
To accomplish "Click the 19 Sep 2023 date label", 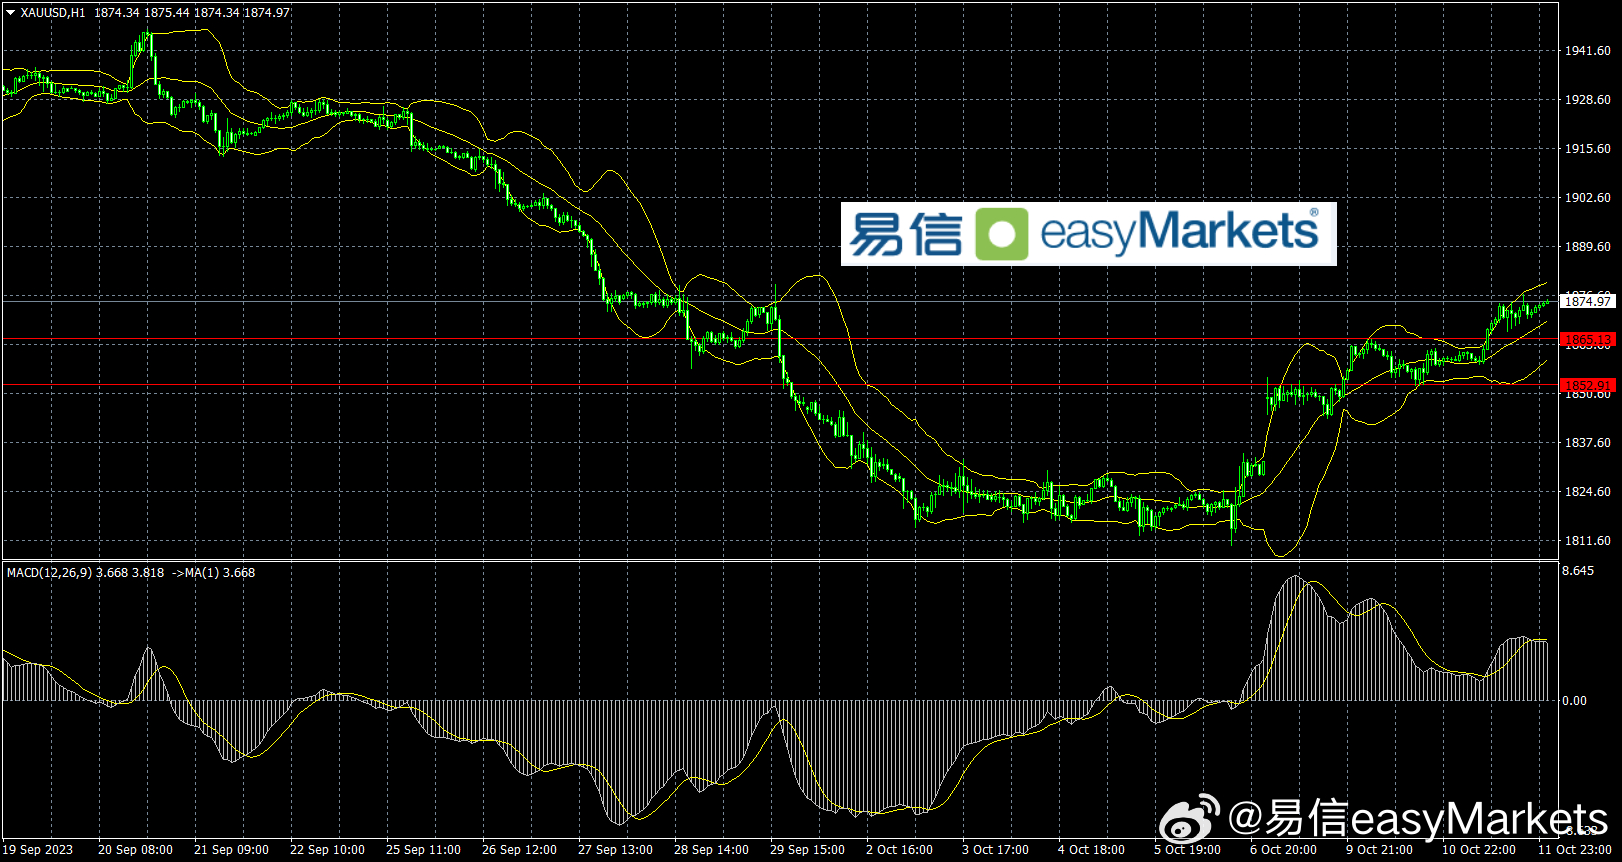I will [38, 850].
